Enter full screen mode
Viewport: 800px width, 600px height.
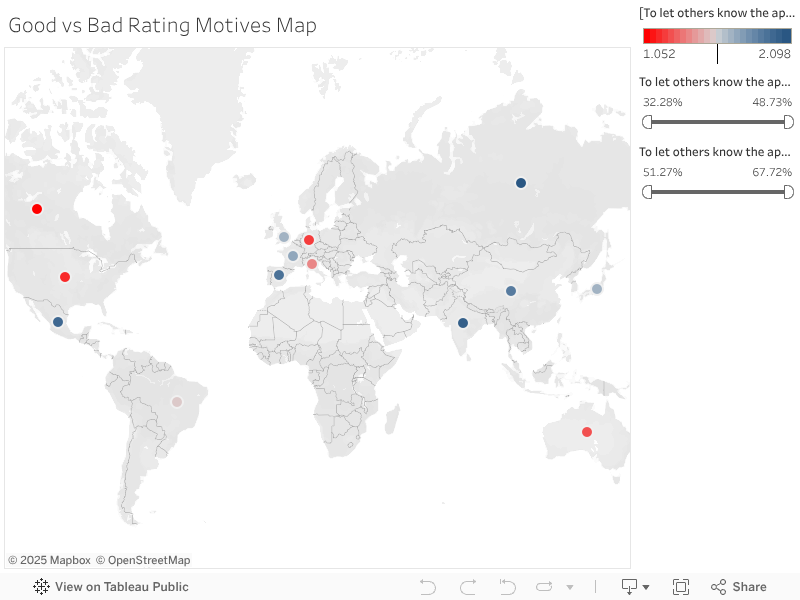681,587
